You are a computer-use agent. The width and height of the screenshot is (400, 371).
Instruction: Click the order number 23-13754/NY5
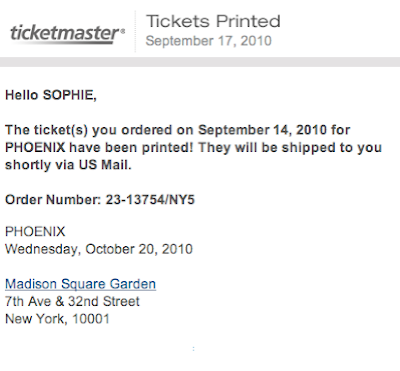[150, 200]
